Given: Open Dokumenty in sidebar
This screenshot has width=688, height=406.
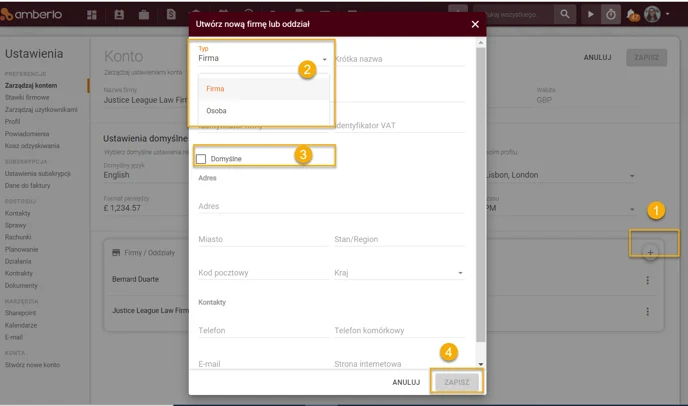Looking at the screenshot, I should [x=21, y=285].
